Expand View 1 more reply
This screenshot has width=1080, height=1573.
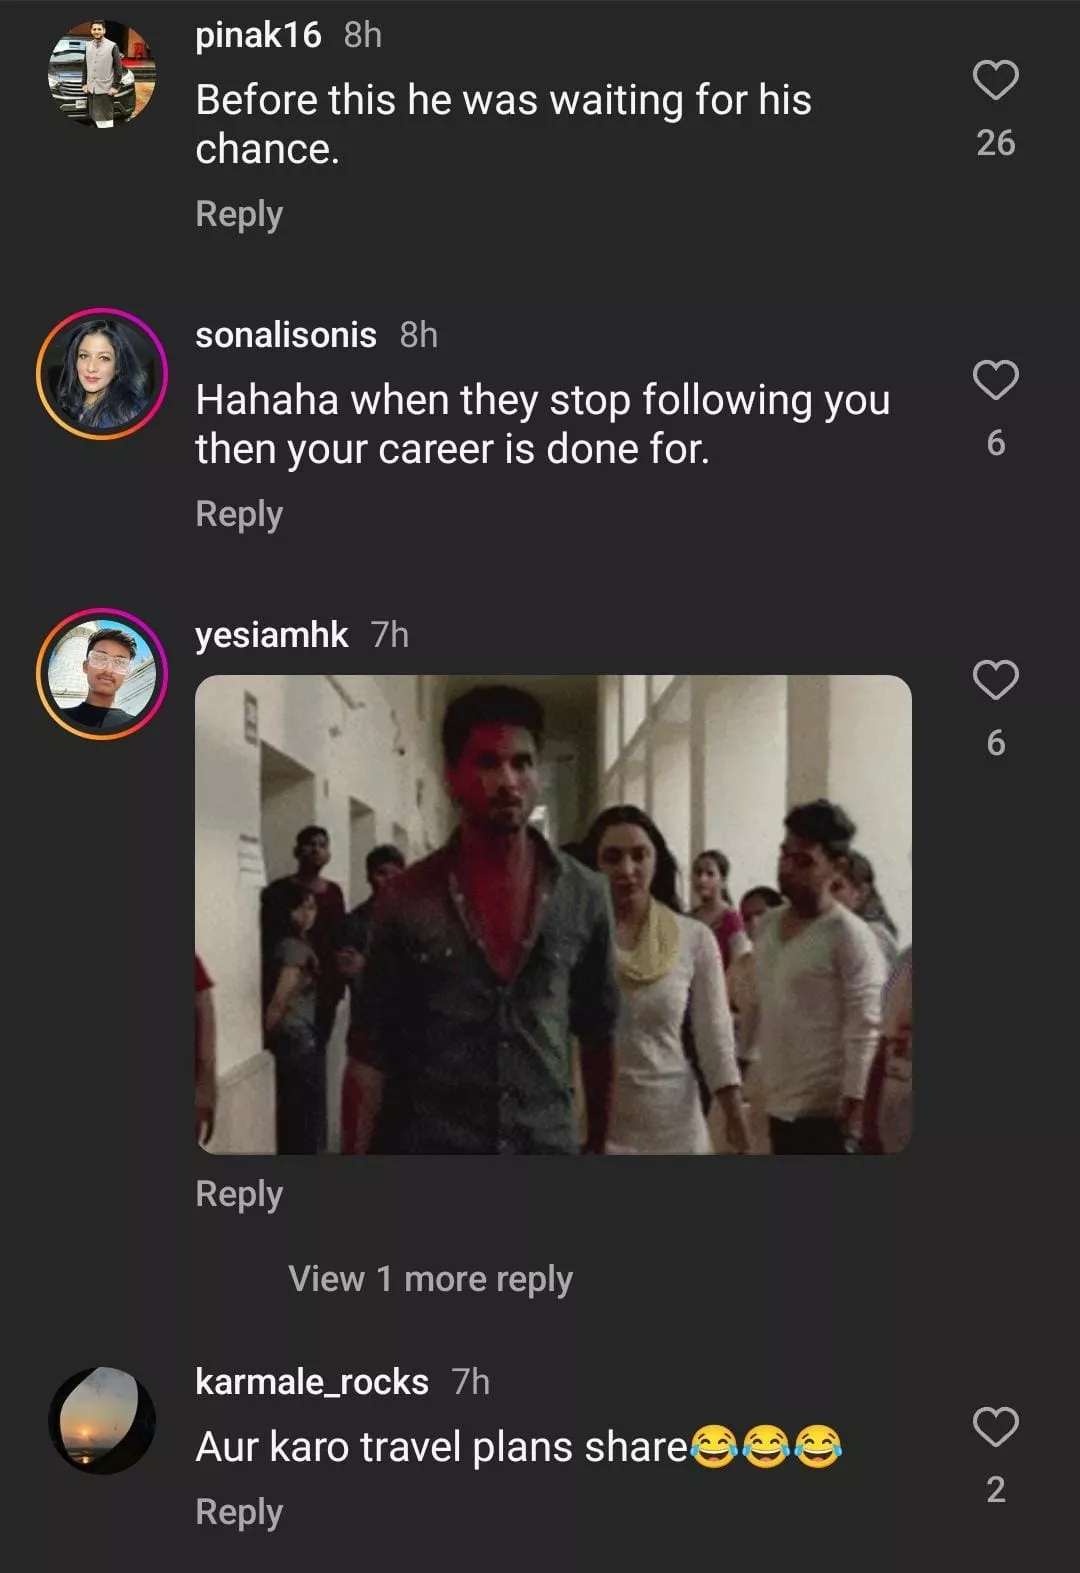[x=430, y=1279]
